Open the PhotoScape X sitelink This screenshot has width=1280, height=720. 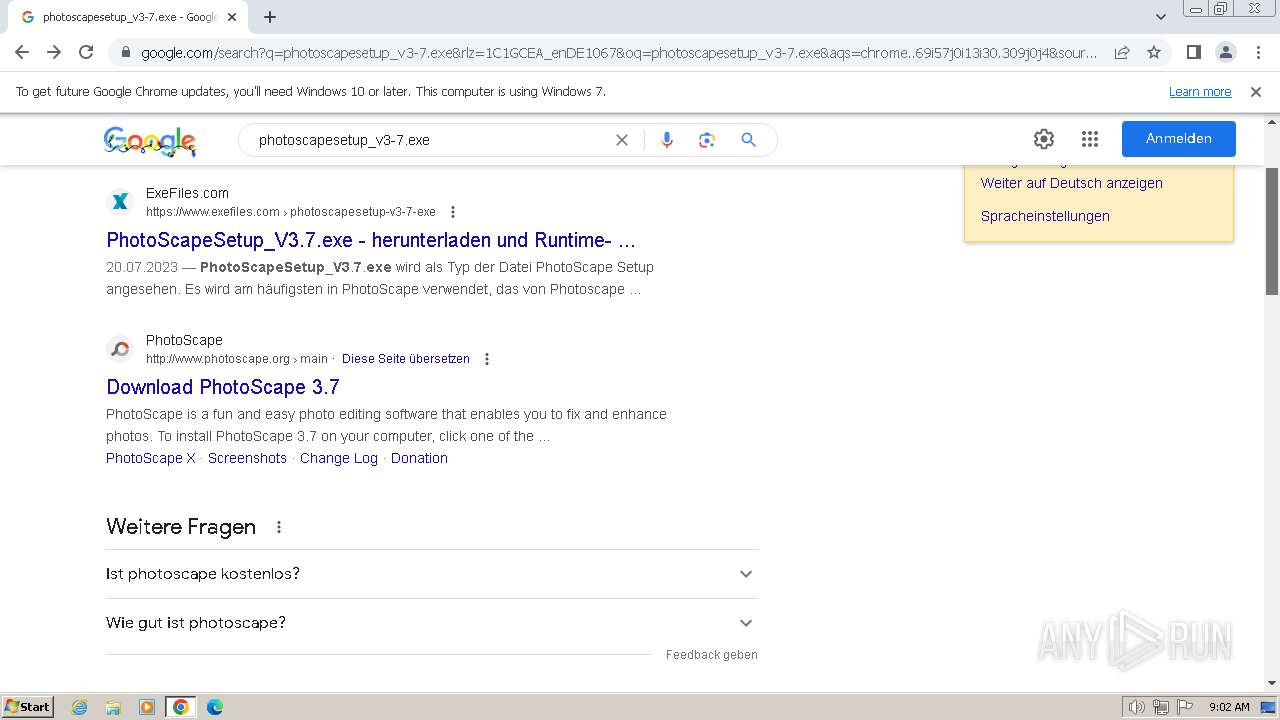(151, 458)
